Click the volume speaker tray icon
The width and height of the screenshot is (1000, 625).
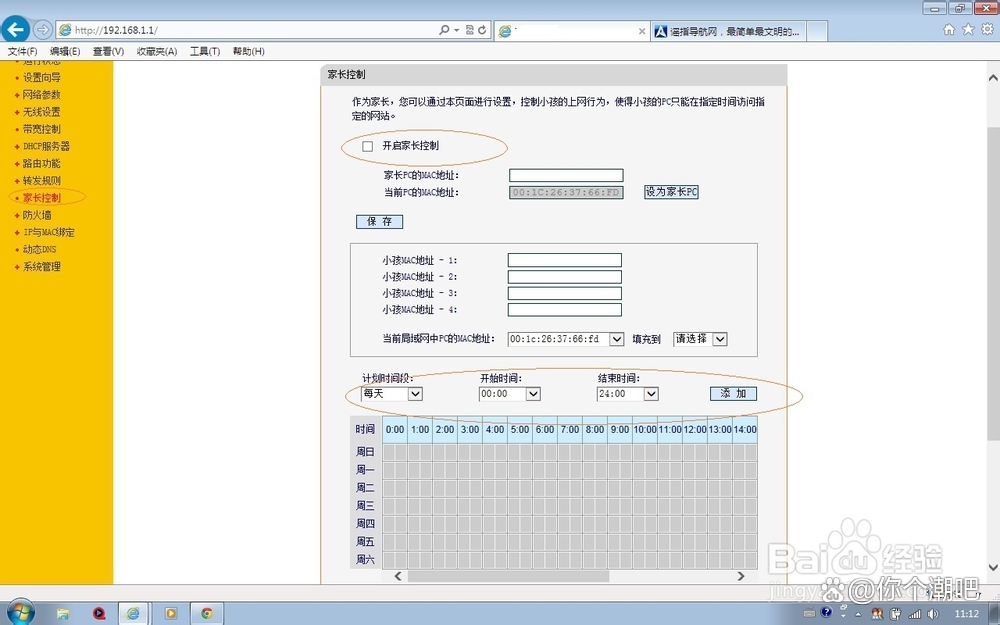click(933, 614)
